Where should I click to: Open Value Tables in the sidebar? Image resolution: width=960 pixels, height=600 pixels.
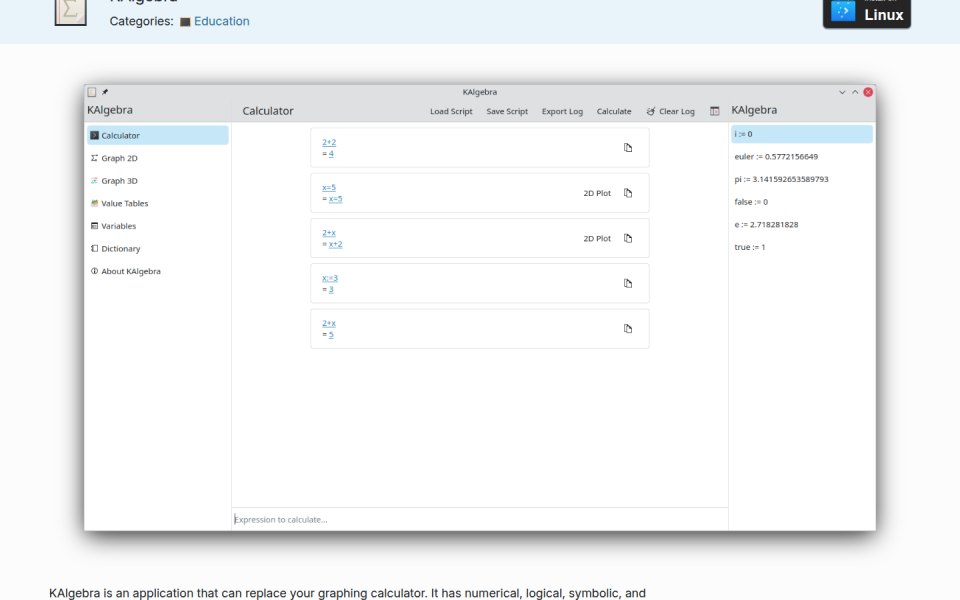coord(157,203)
